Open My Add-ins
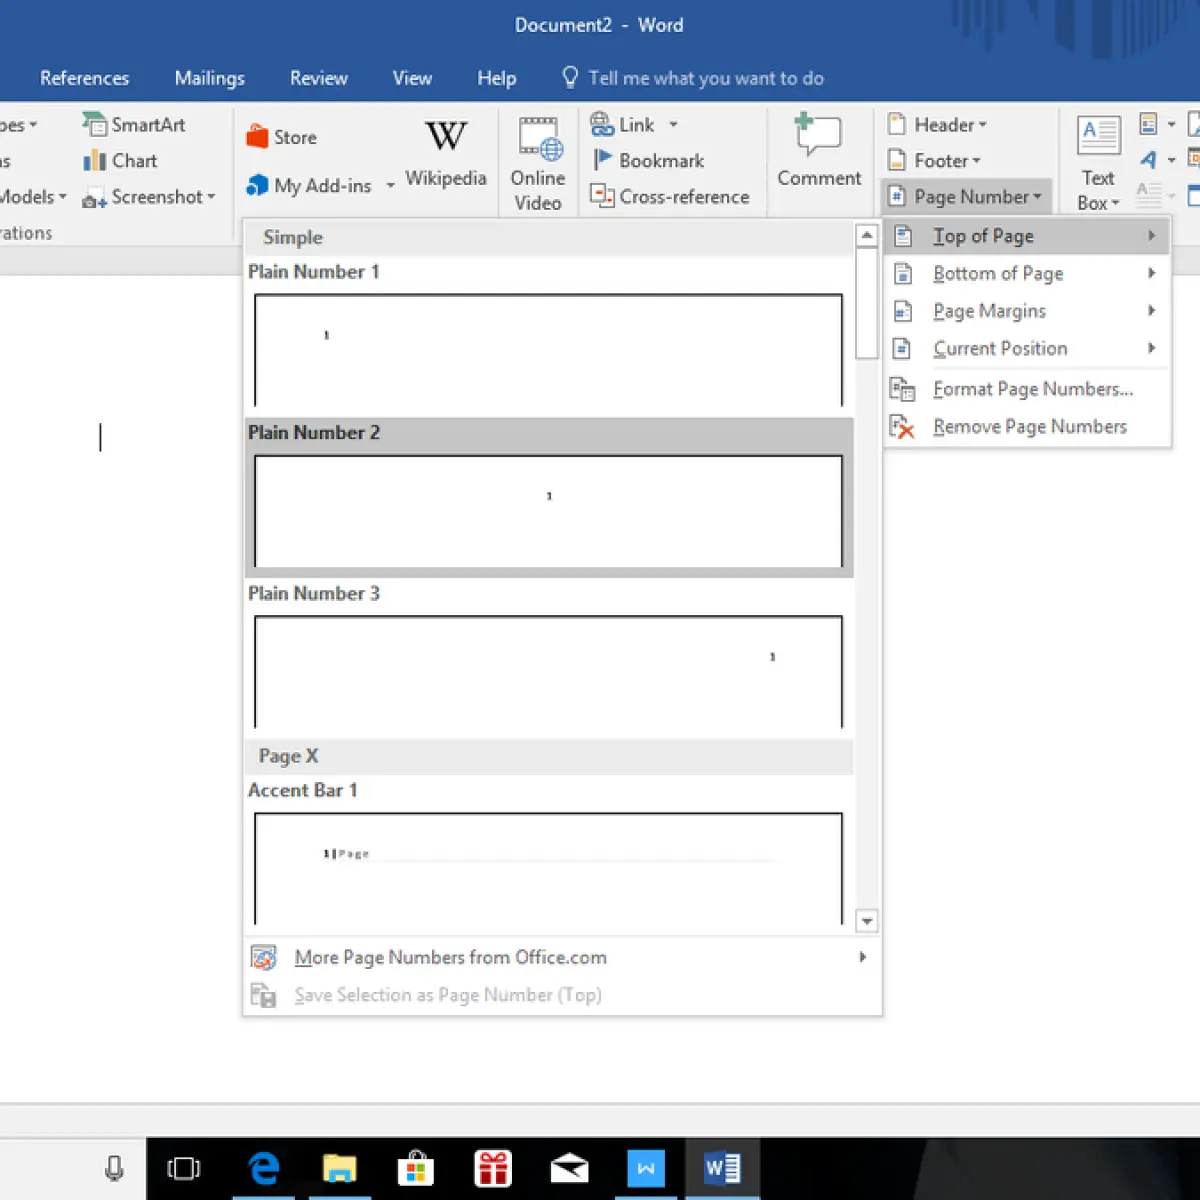This screenshot has height=1200, width=1200. 309,185
